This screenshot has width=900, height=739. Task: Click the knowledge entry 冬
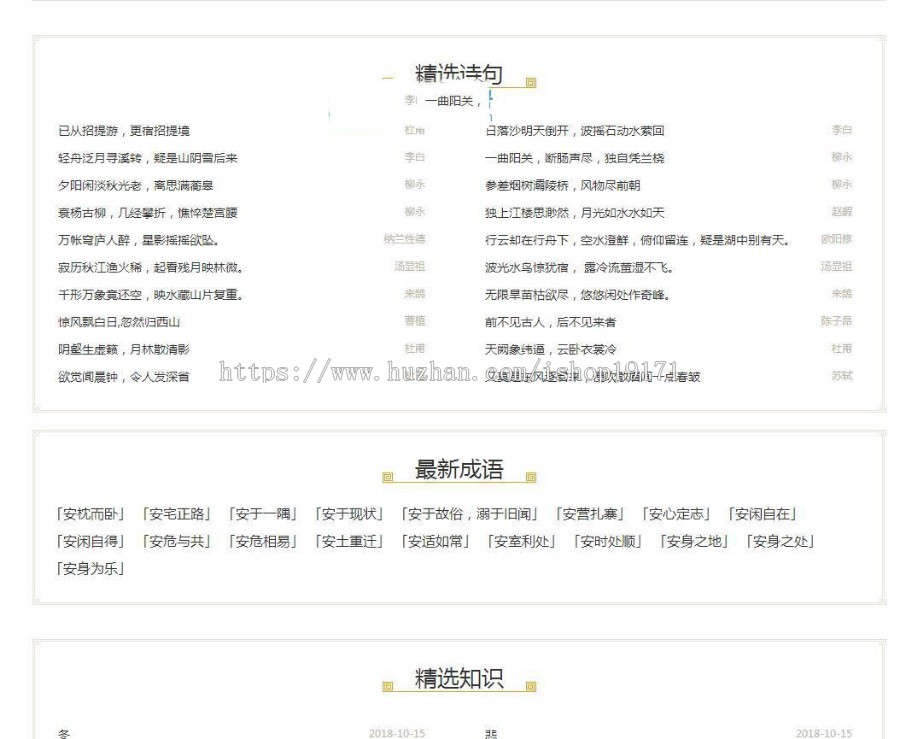[61, 732]
